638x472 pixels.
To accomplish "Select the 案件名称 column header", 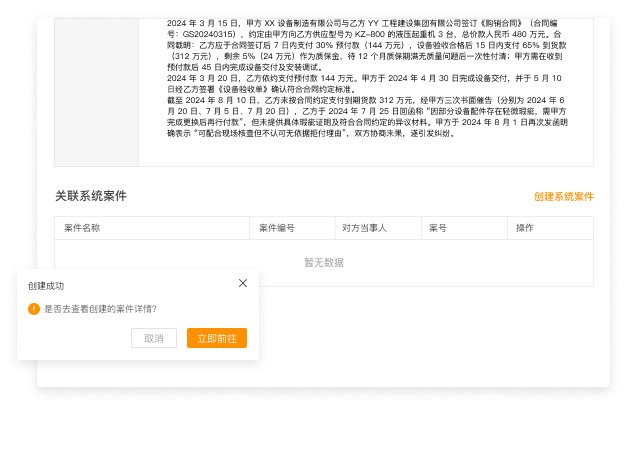I will (x=82, y=228).
